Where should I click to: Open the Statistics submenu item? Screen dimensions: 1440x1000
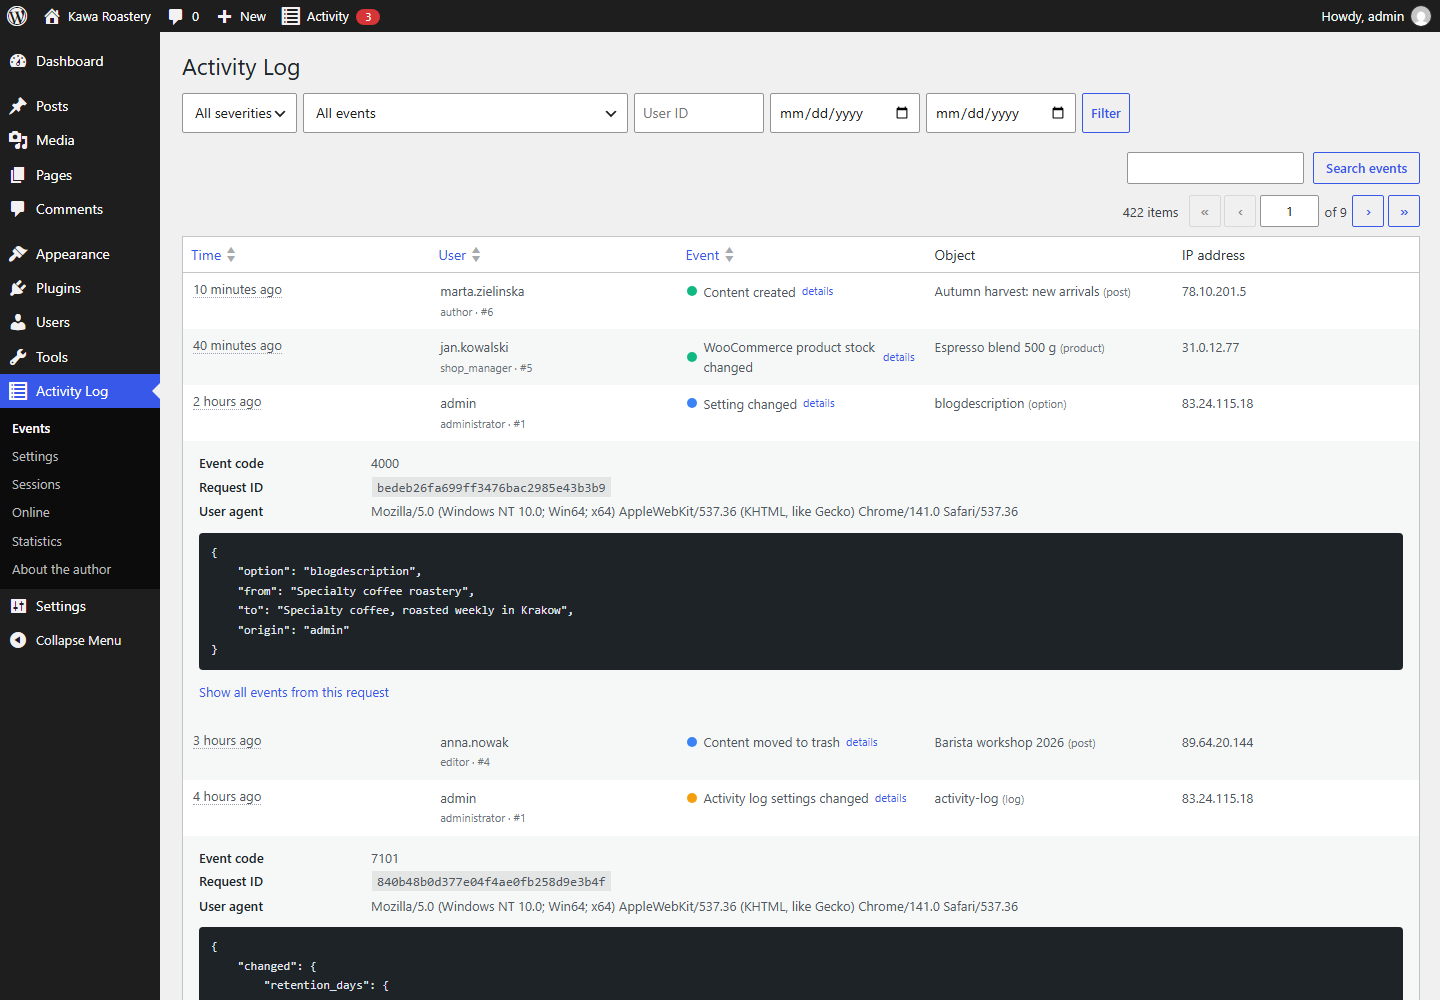(x=37, y=541)
